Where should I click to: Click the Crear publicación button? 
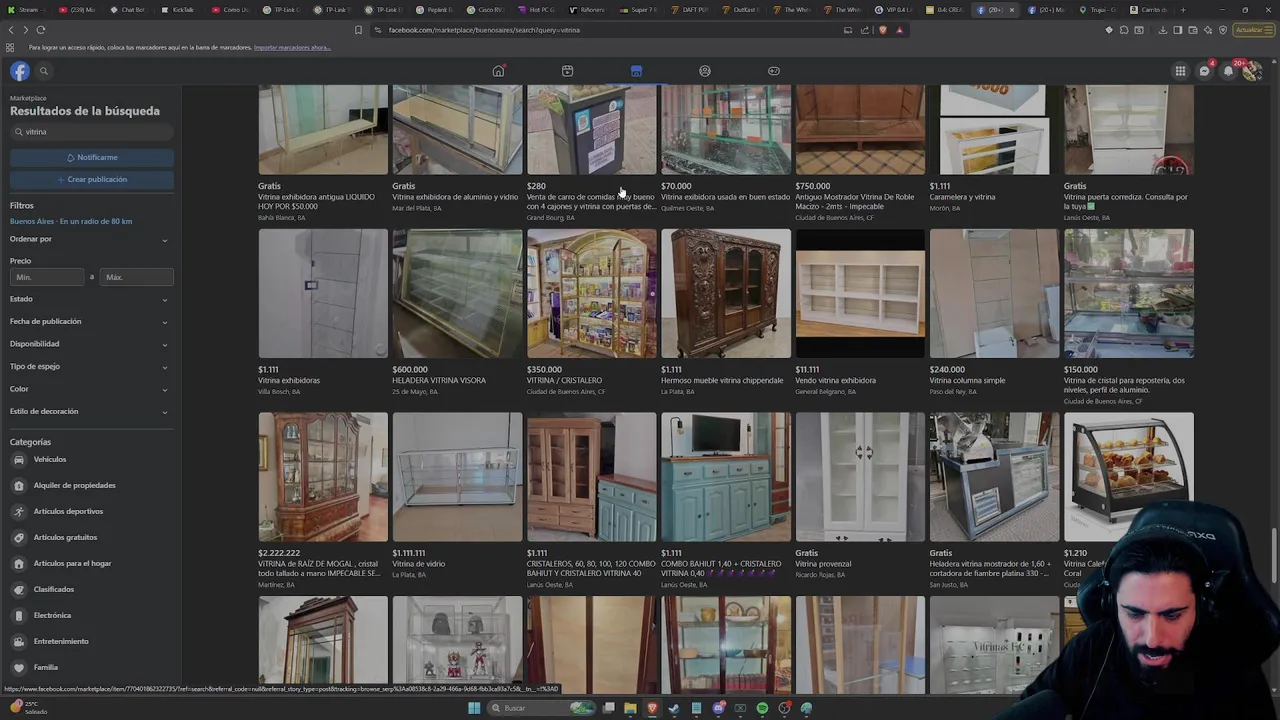[92, 179]
